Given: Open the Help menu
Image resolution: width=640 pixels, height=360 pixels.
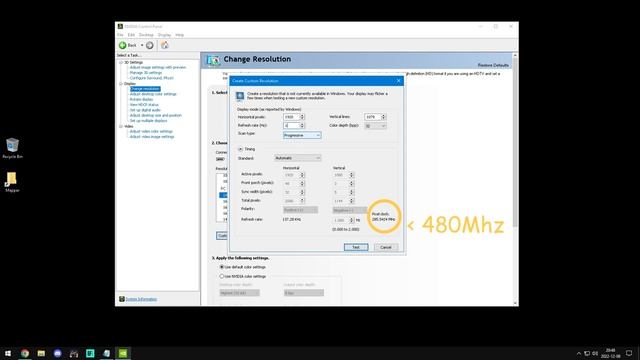Looking at the screenshot, I should point(180,35).
